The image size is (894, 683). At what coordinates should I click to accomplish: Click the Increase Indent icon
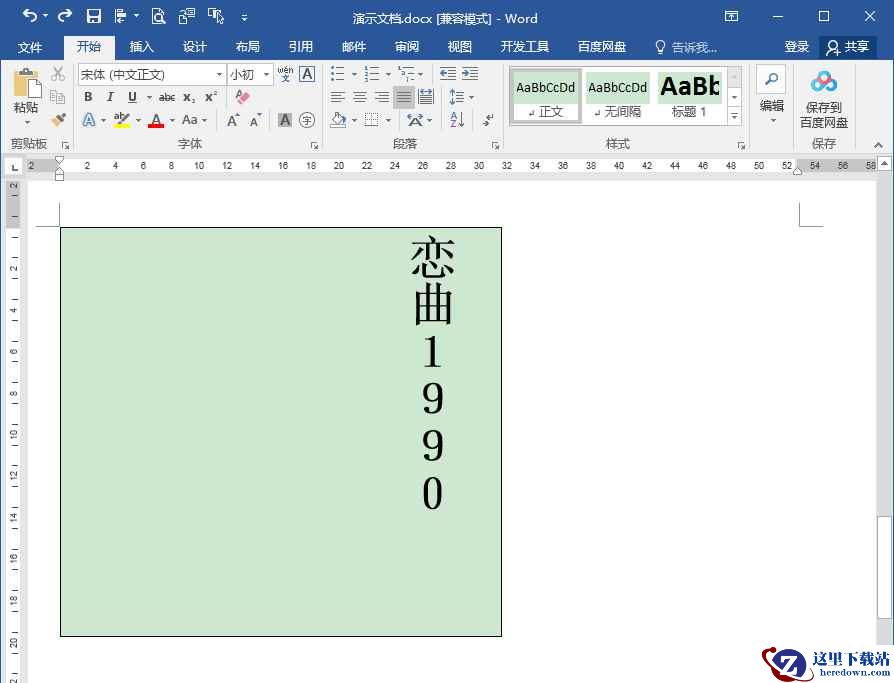pos(470,74)
